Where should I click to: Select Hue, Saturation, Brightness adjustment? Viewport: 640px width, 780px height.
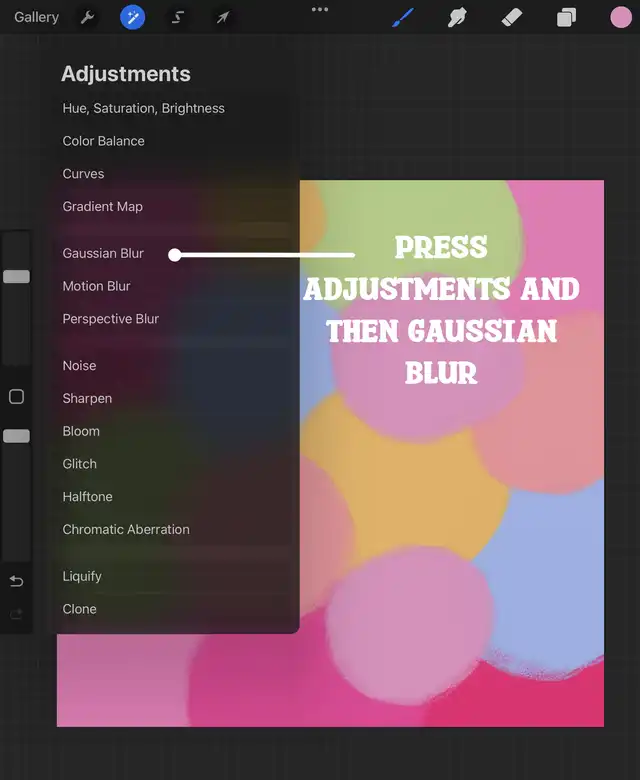pyautogui.click(x=143, y=108)
